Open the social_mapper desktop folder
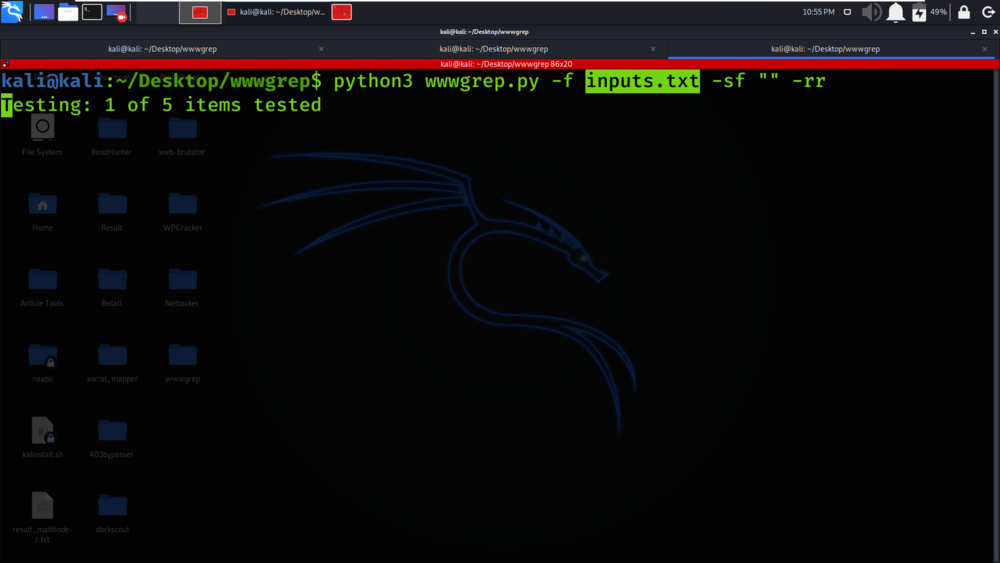1000x563 pixels. 112,362
